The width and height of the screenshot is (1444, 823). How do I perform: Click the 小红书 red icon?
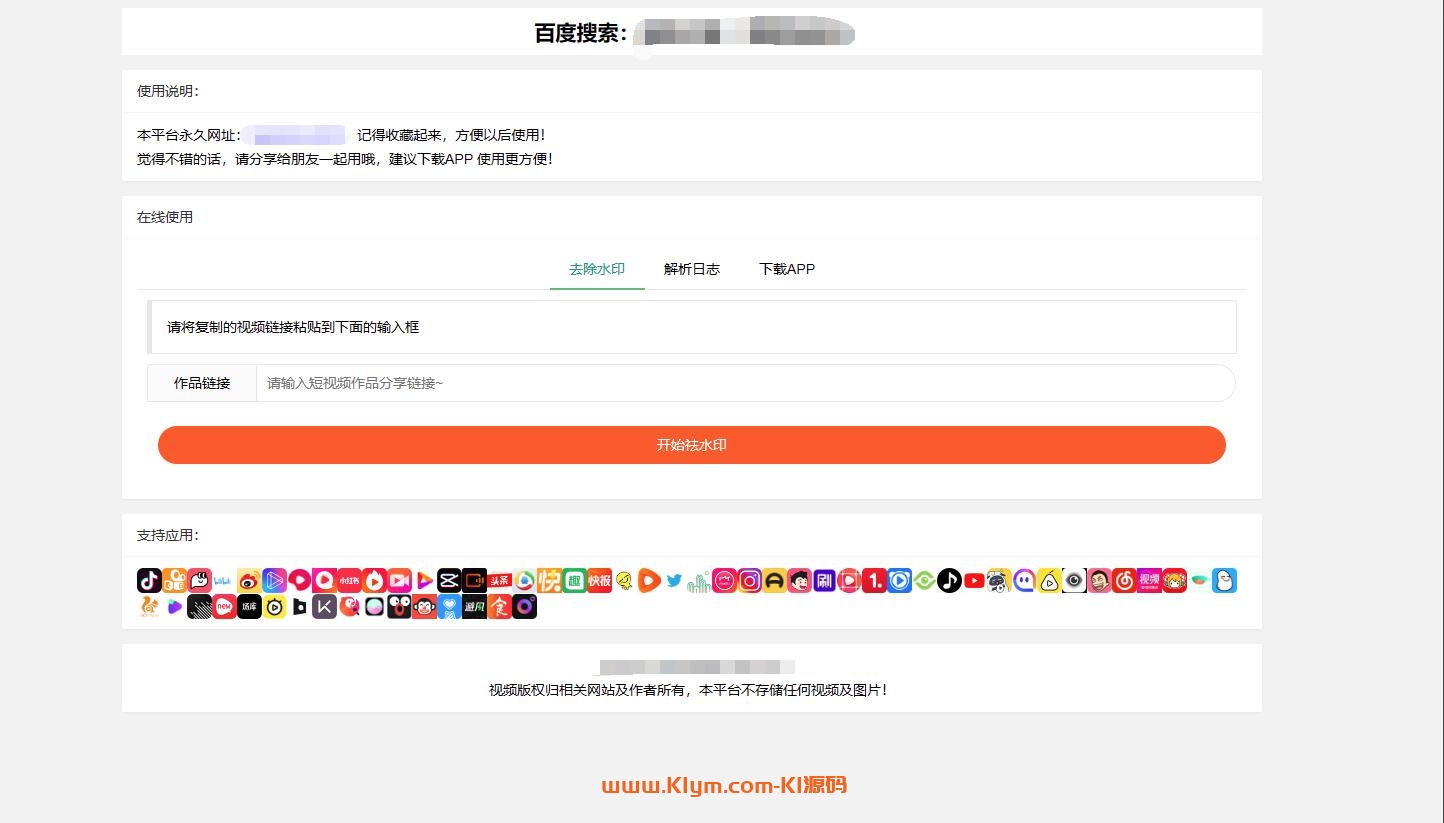pos(349,581)
